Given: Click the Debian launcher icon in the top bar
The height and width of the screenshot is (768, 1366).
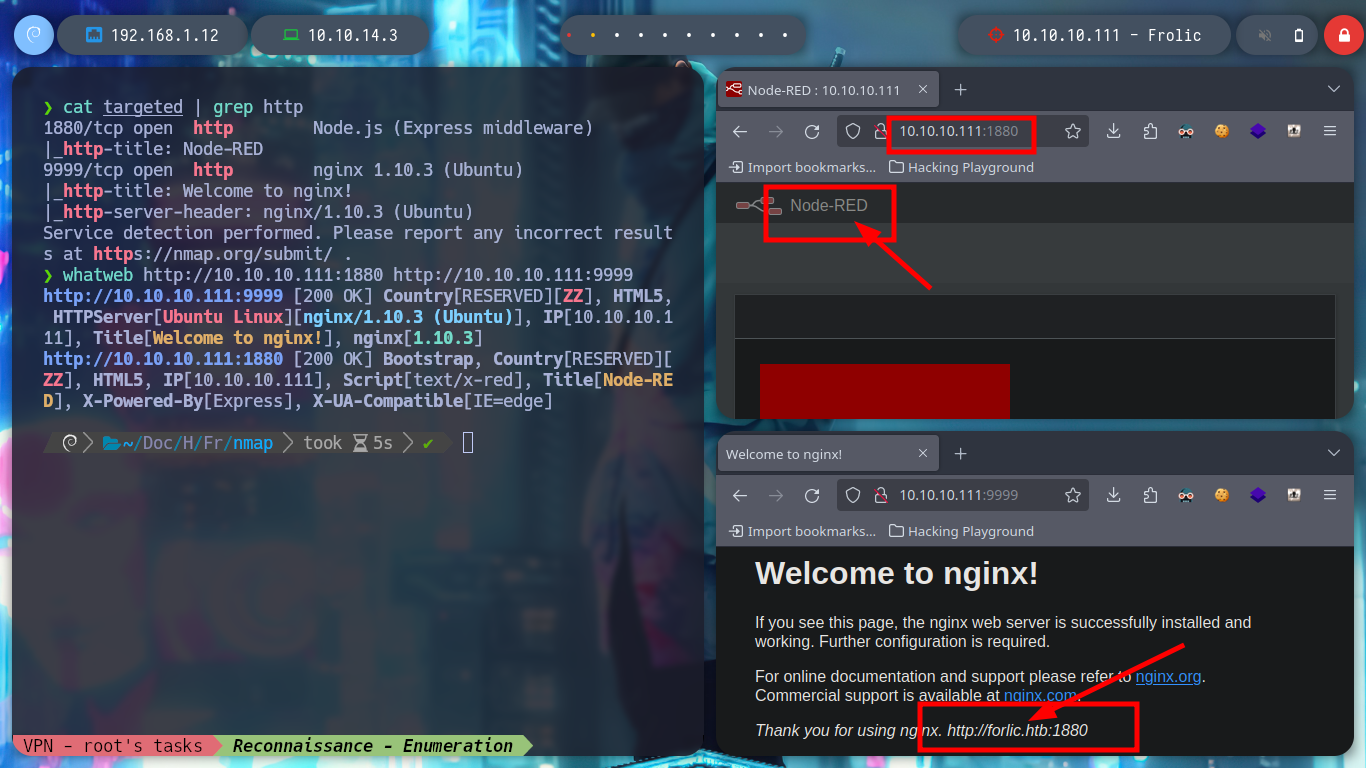Looking at the screenshot, I should coord(33,35).
